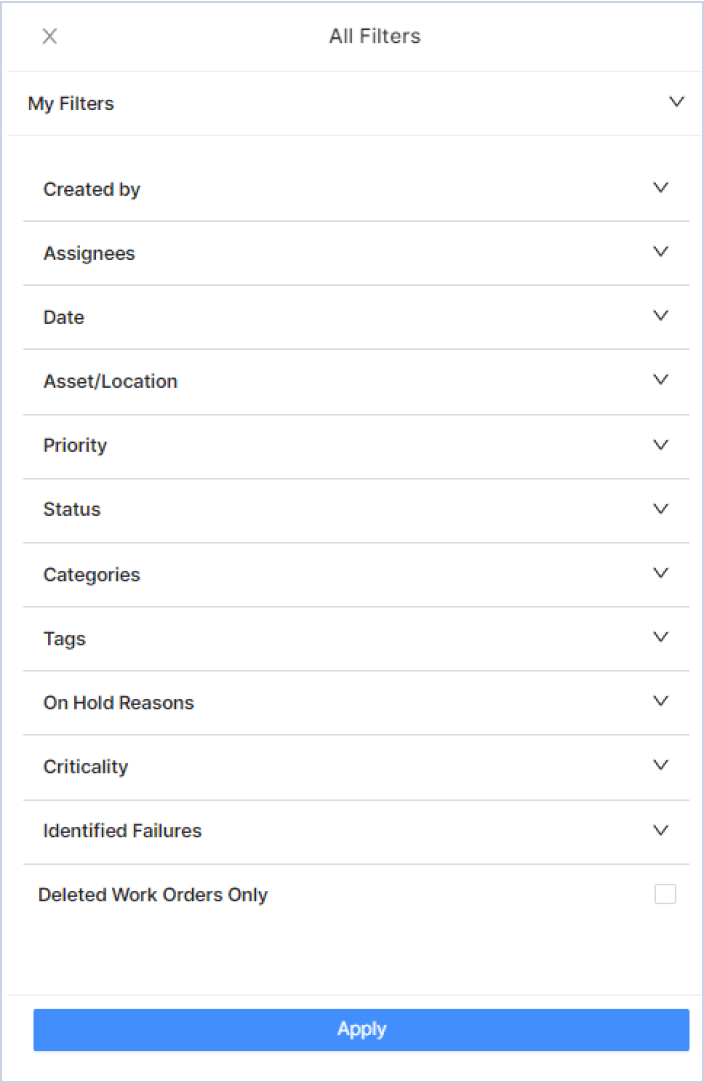The image size is (704, 1083).
Task: Enable Deleted Work Orders Only checkbox
Action: 665,894
